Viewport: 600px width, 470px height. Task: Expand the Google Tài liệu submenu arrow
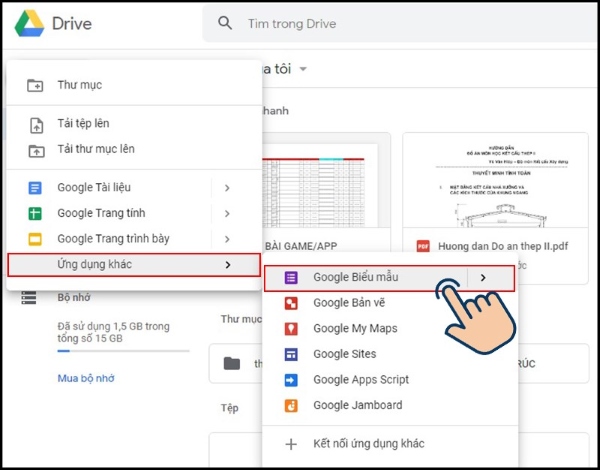[x=227, y=187]
